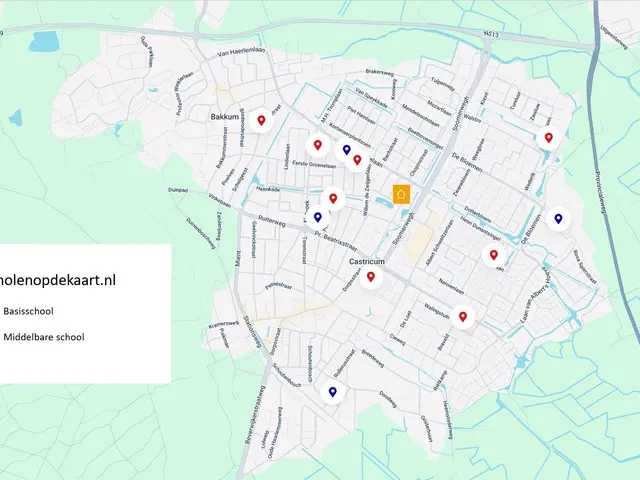Select the Uitgeesterweg label in the corner

coord(613,37)
